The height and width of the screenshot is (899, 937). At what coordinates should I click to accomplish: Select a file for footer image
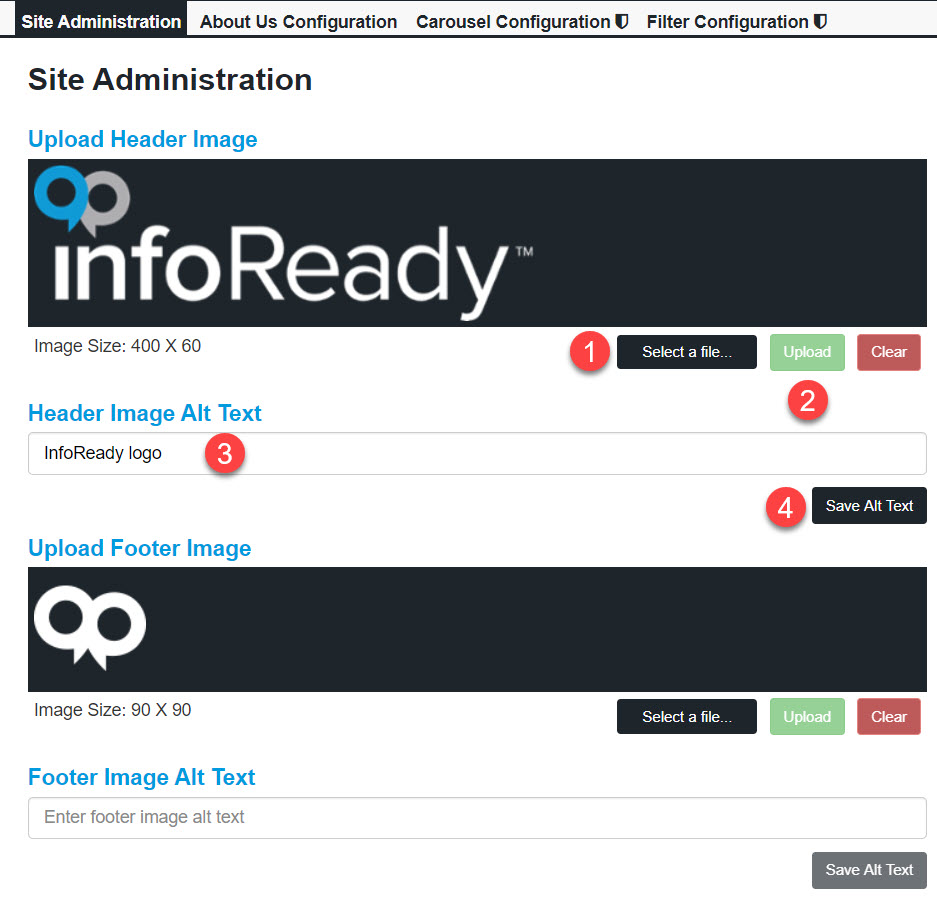point(687,717)
